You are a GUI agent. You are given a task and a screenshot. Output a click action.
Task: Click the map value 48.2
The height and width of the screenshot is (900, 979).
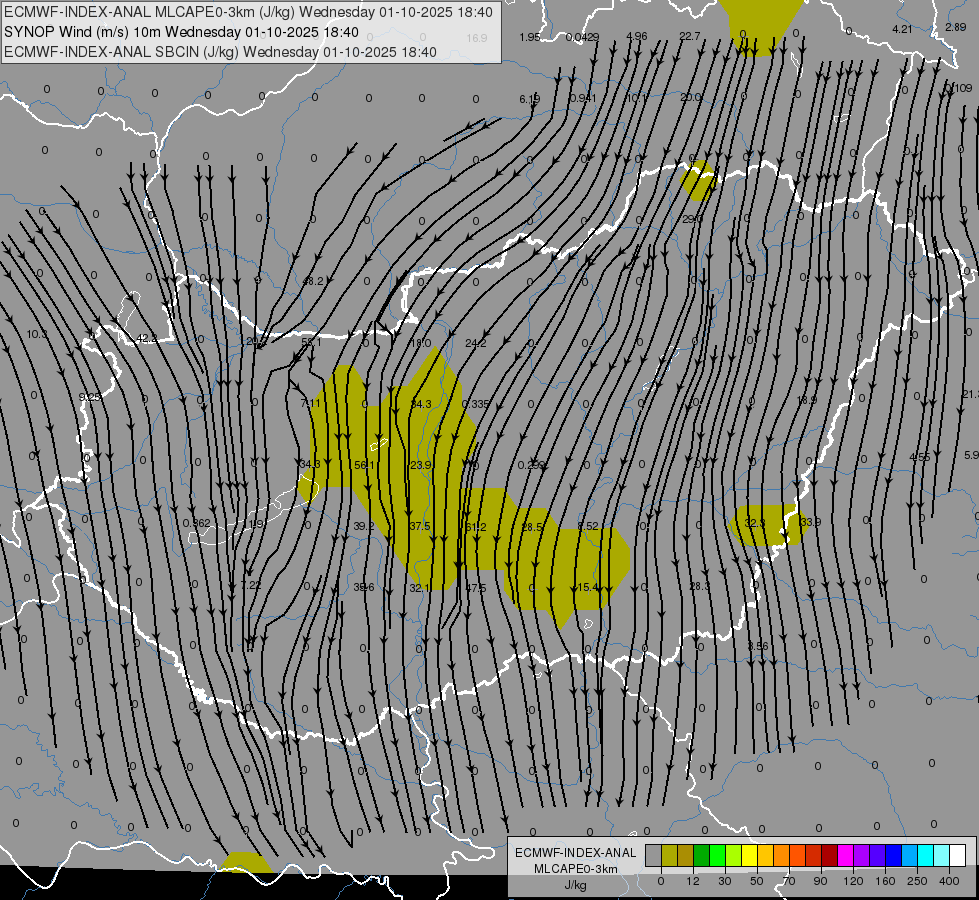[x=313, y=281]
